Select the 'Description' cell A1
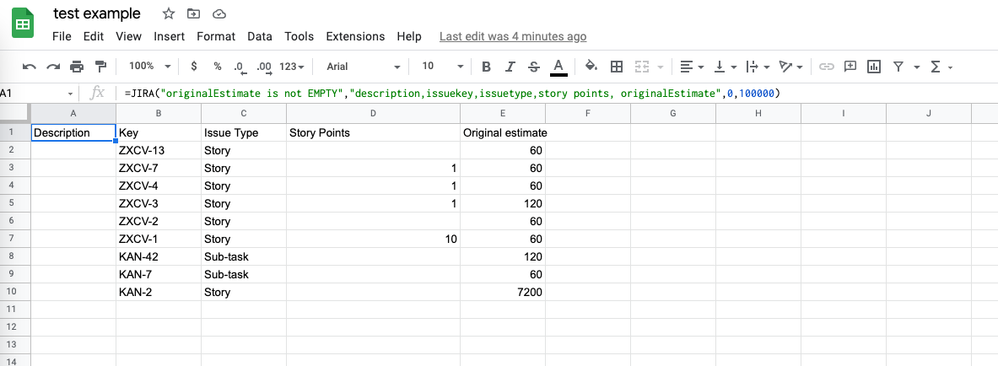This screenshot has width=998, height=366. [x=73, y=133]
